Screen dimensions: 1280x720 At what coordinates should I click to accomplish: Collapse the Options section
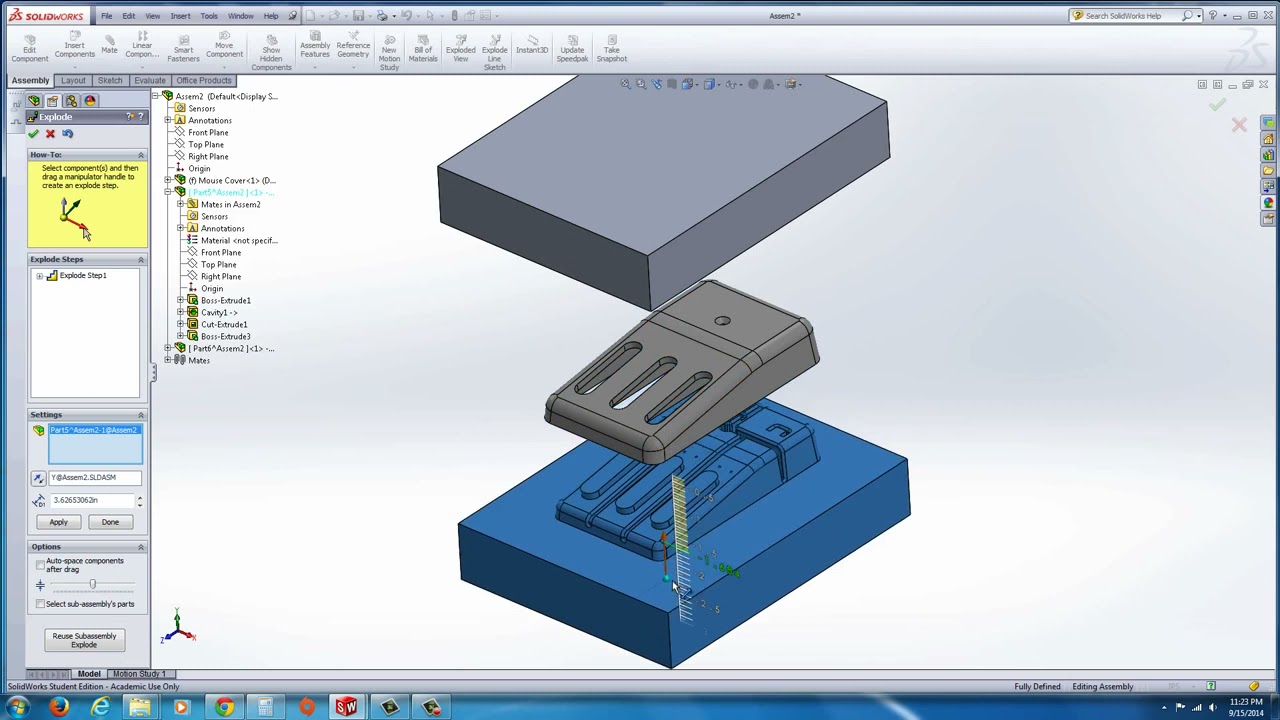tap(140, 547)
